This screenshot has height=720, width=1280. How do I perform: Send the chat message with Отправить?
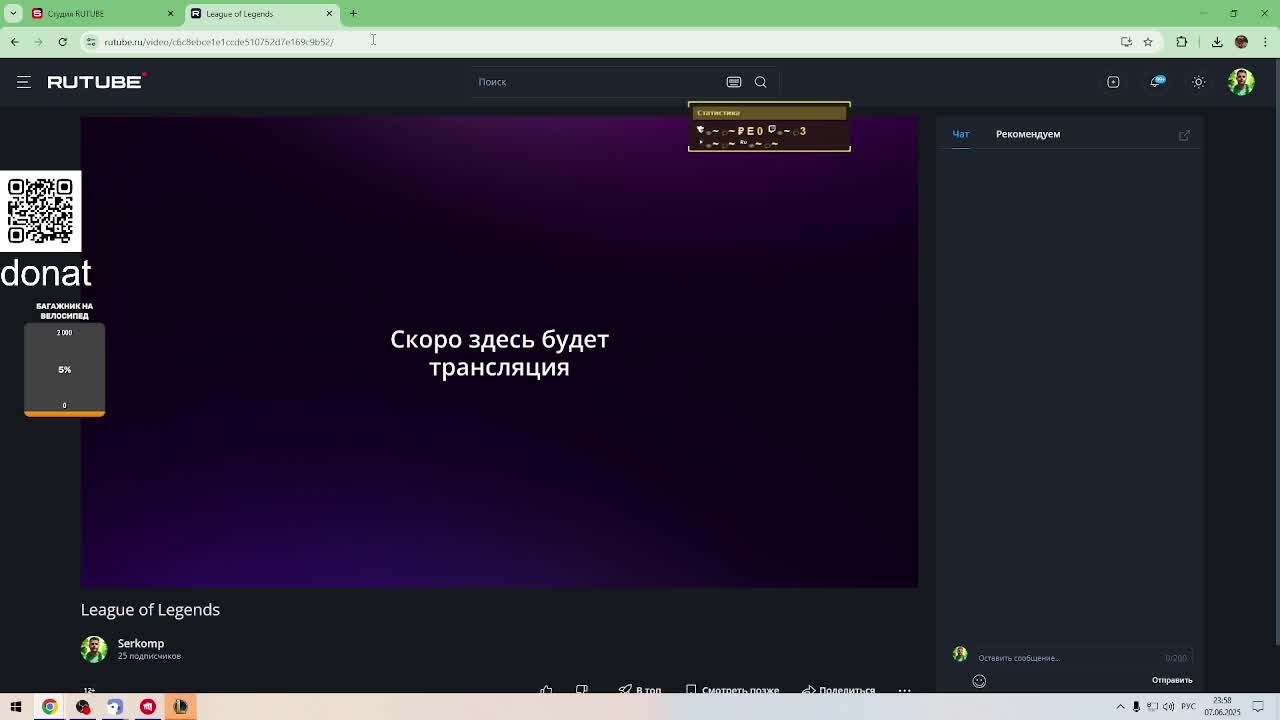click(x=1172, y=680)
